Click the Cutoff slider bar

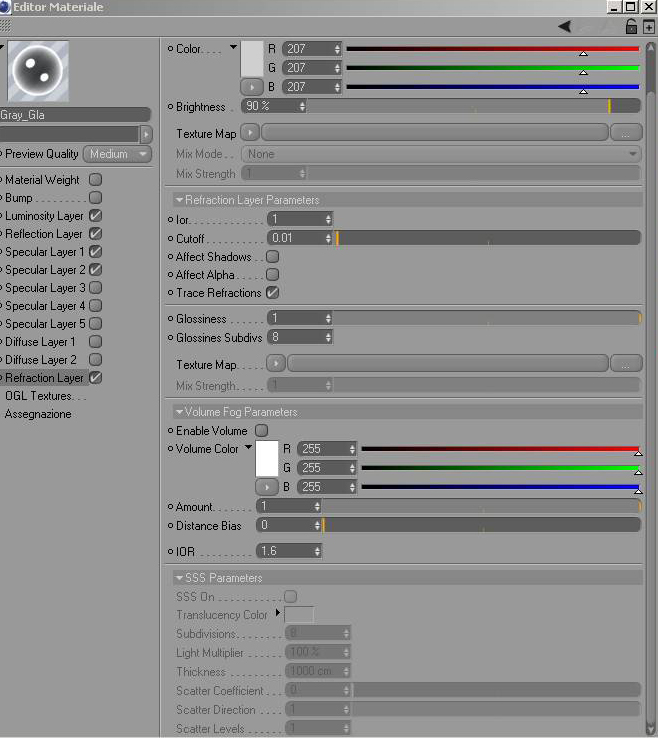tap(487, 238)
